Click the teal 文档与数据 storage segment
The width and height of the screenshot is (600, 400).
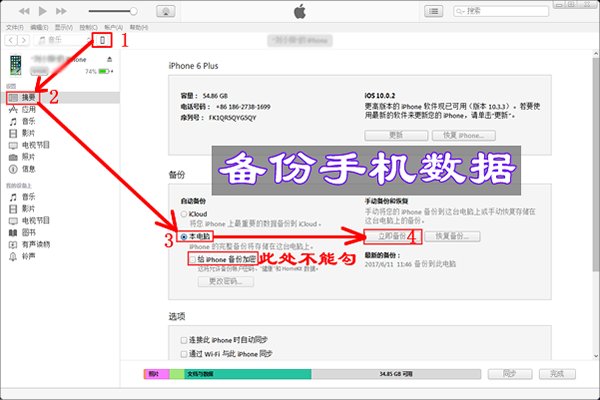[x=248, y=374]
